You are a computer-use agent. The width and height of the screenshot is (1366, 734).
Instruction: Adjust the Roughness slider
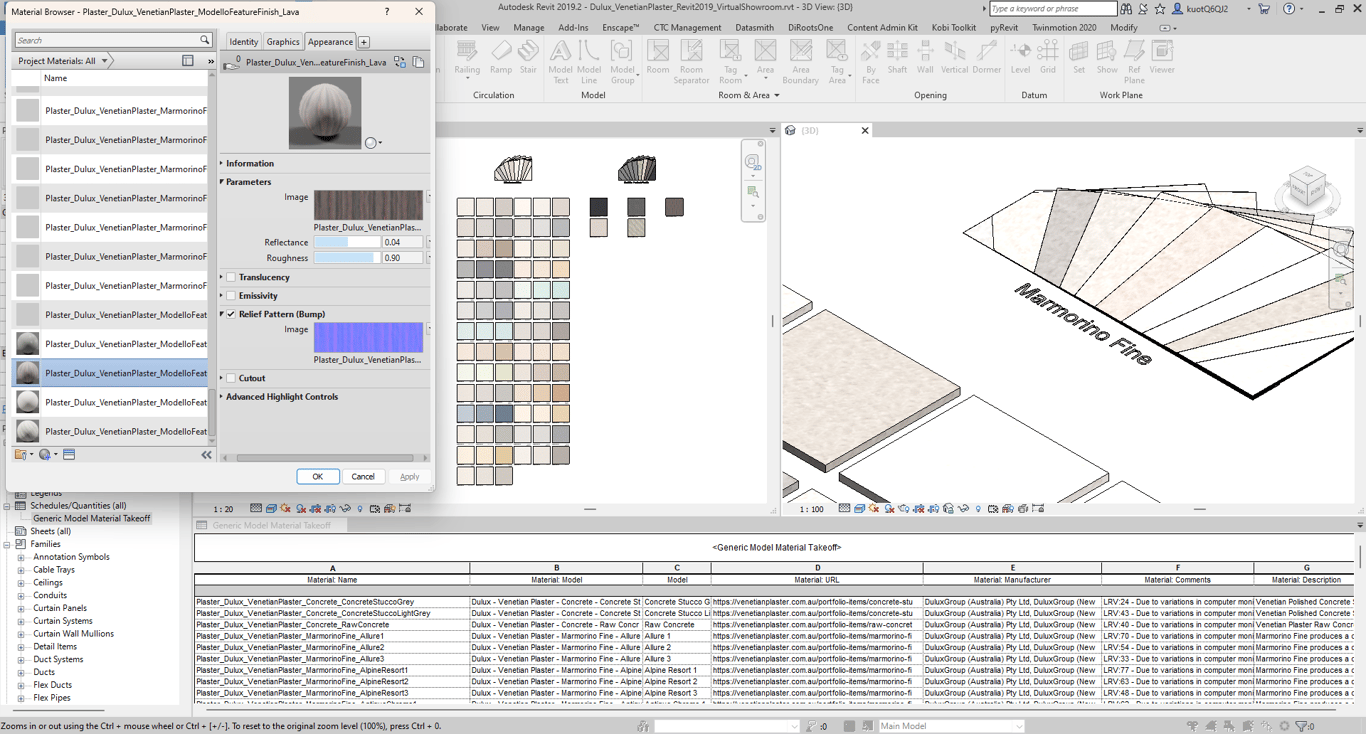point(347,258)
